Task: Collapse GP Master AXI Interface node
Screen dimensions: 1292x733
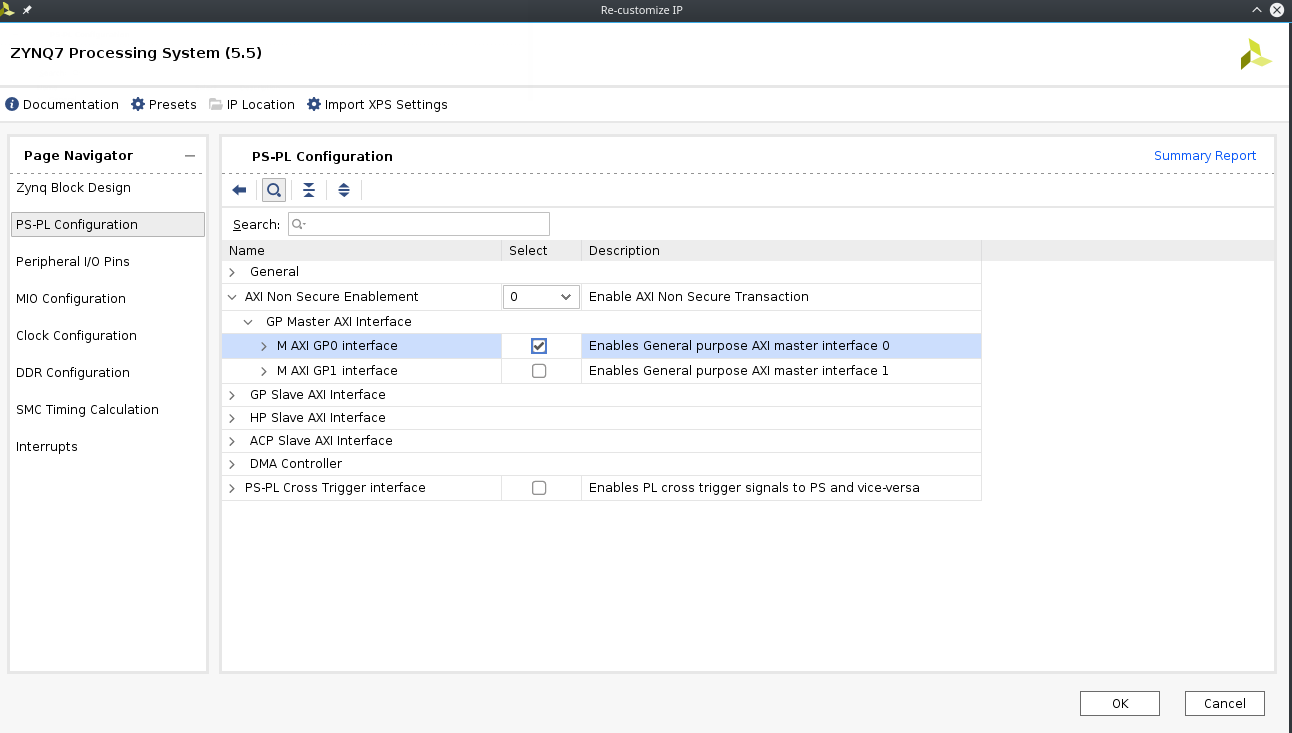Action: coord(248,322)
